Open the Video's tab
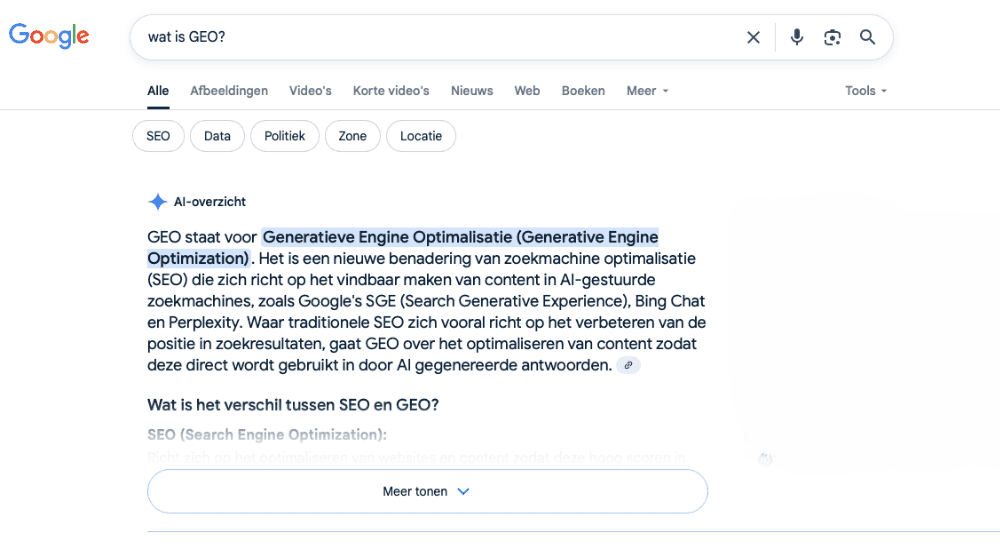 pyautogui.click(x=310, y=91)
